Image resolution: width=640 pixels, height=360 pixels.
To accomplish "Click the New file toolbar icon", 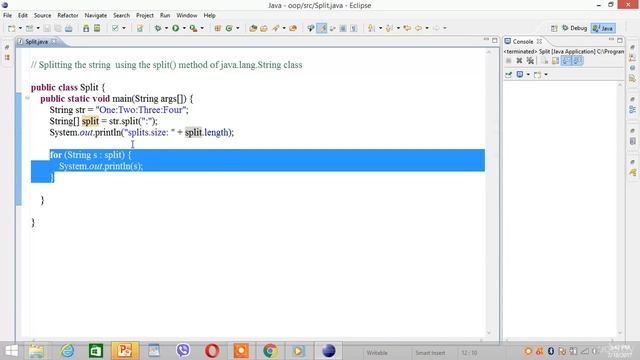I will [x=12, y=28].
